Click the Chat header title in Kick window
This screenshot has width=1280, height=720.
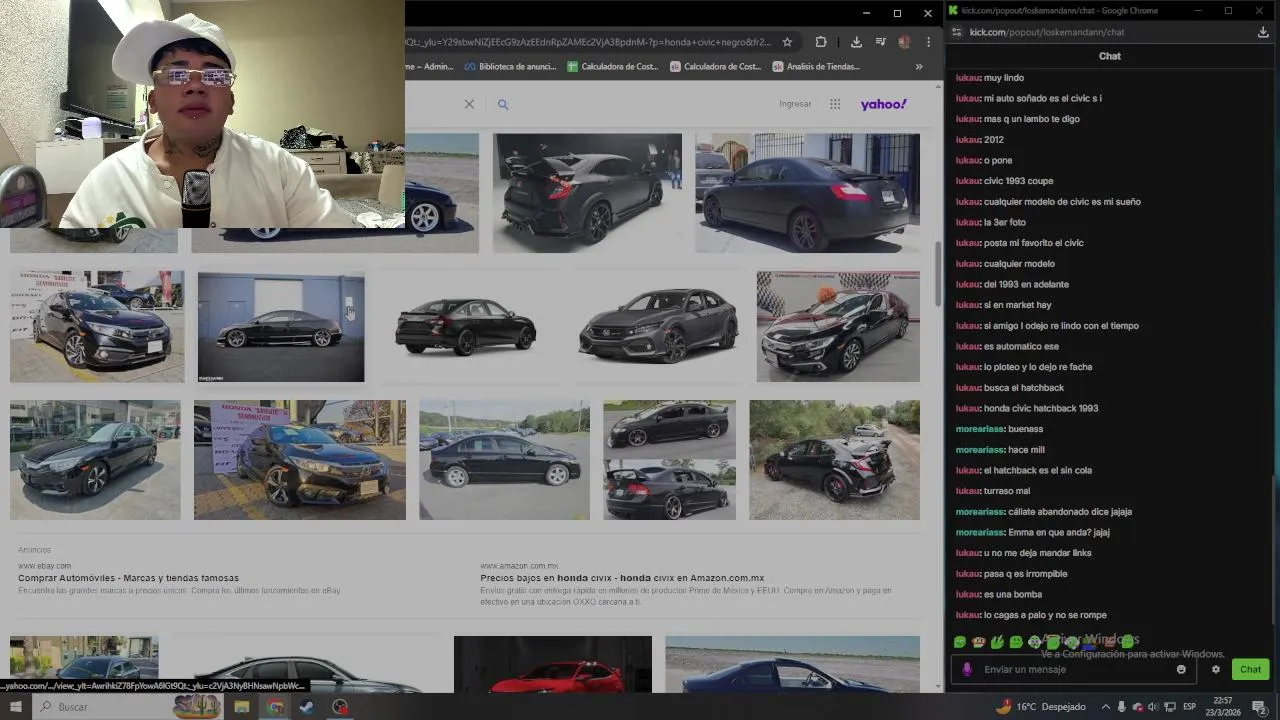(x=1110, y=56)
